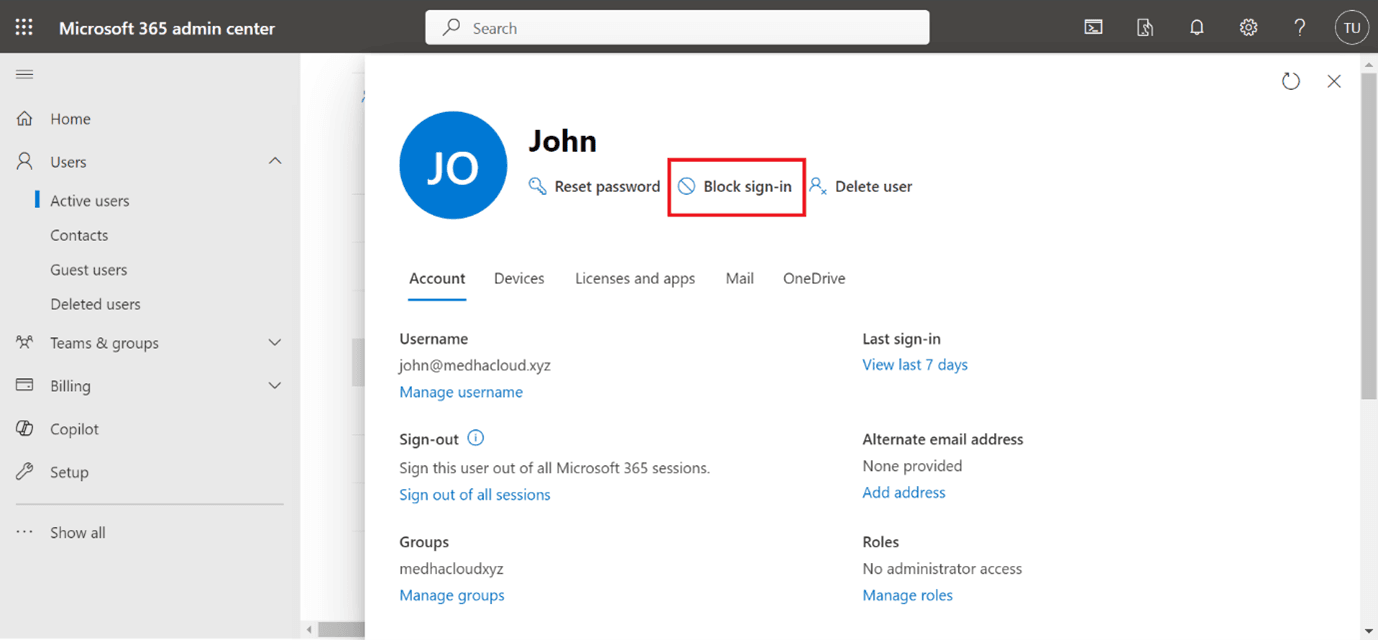This screenshot has width=1378, height=640.
Task: Select Sign out of all sessions
Action: (x=474, y=494)
